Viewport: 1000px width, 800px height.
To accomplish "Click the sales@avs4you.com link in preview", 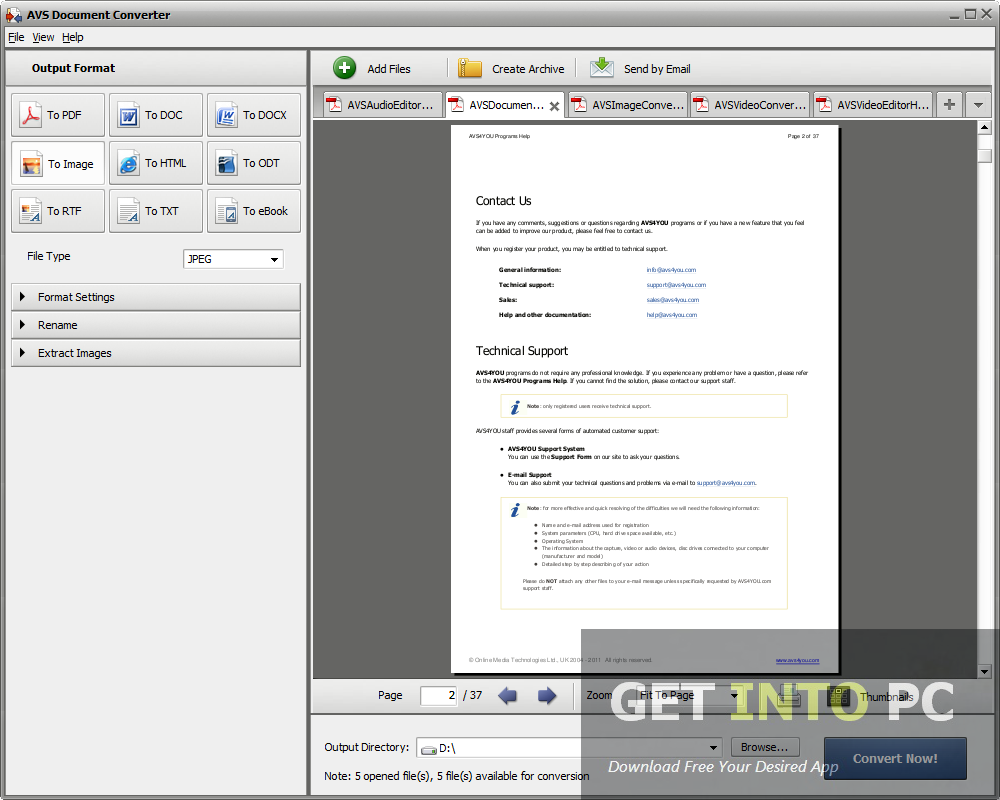I will (673, 300).
